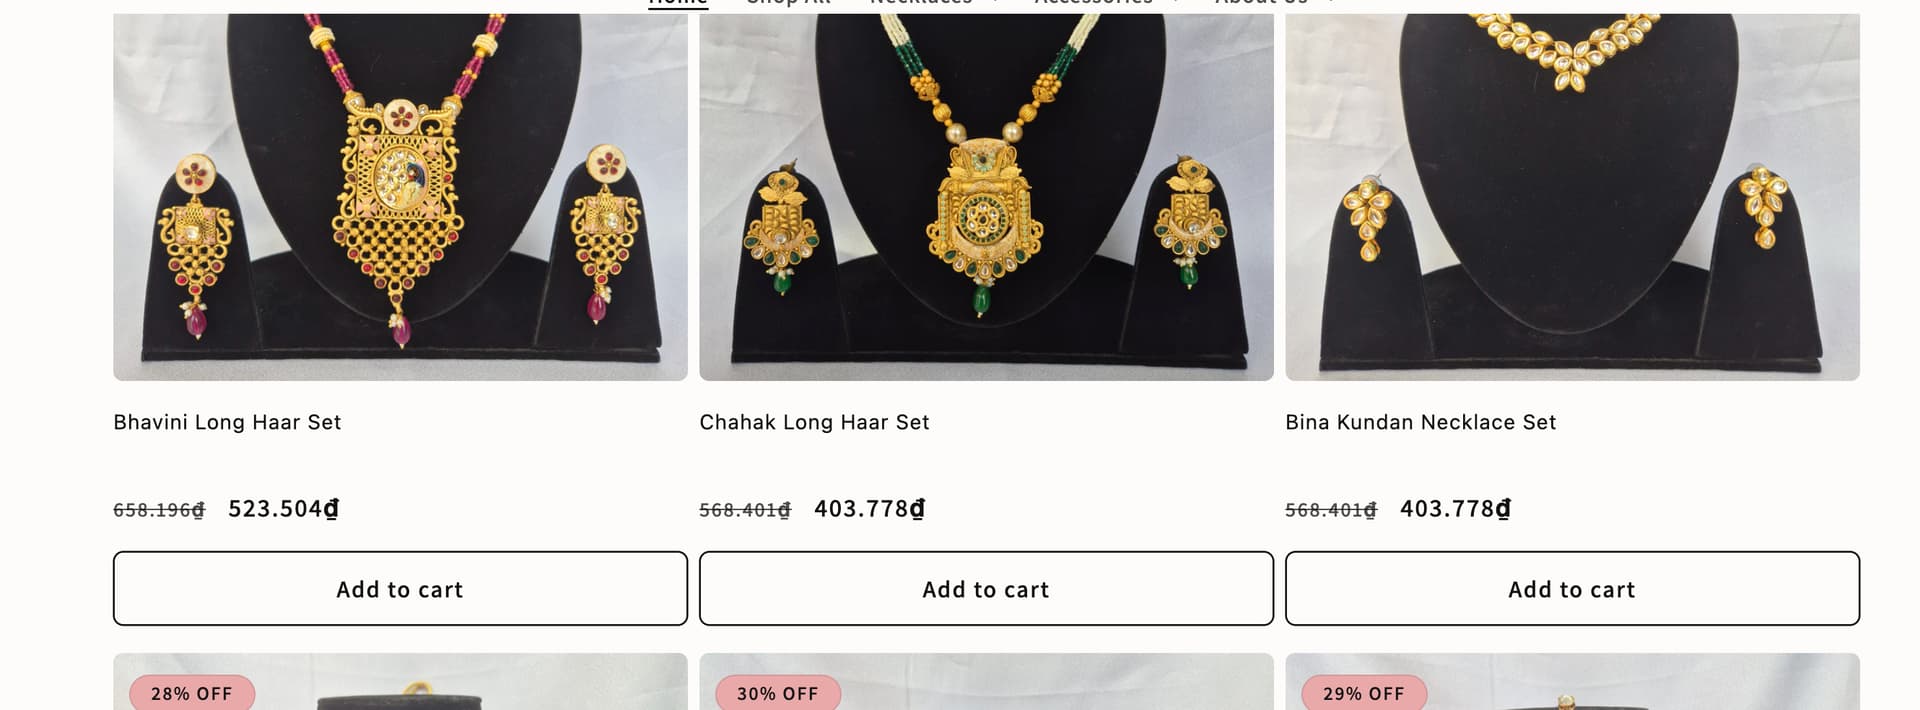Go to the underlined Home menu item

(678, 3)
